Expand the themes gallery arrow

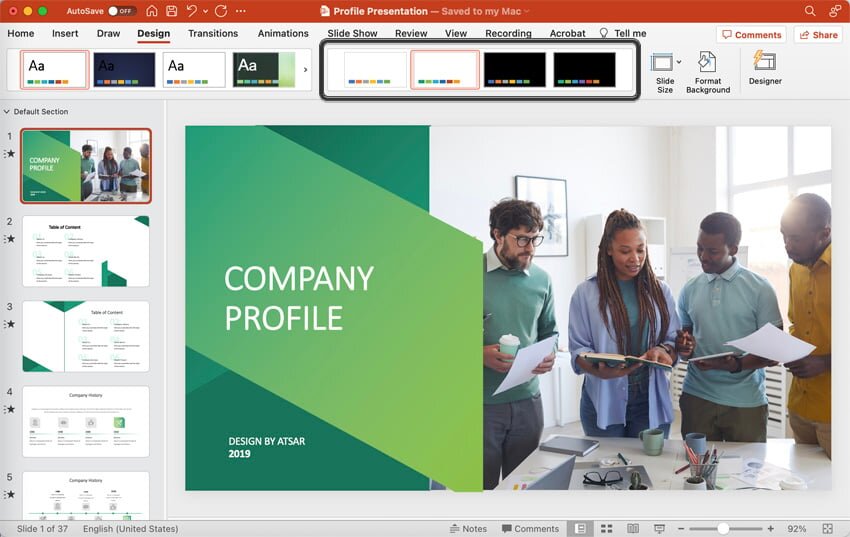tap(305, 70)
